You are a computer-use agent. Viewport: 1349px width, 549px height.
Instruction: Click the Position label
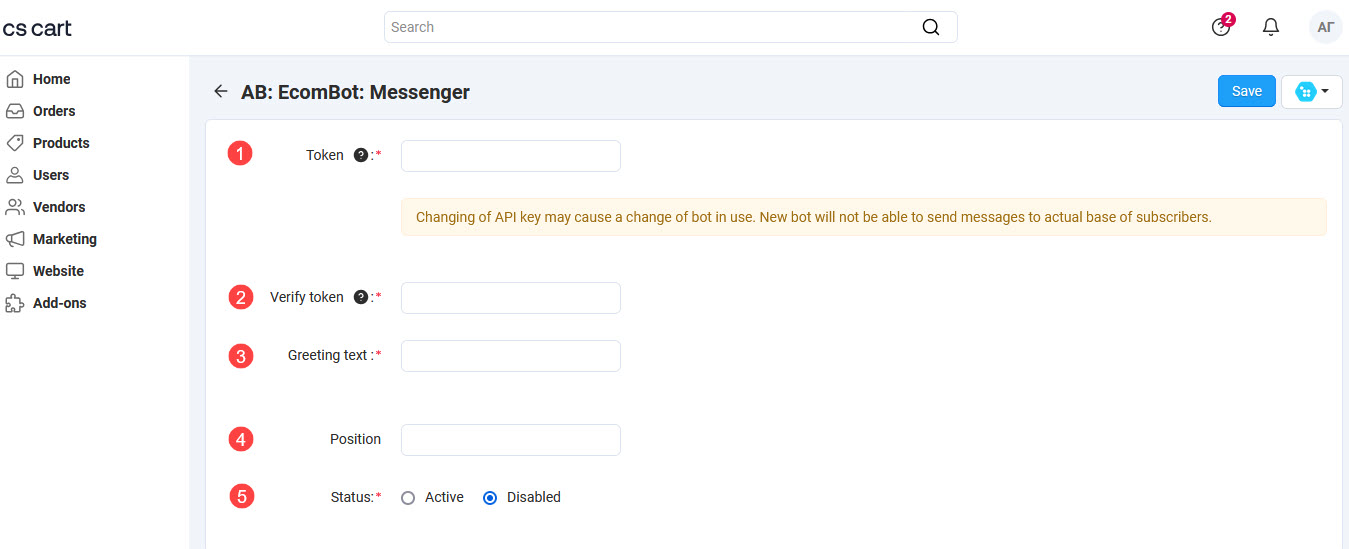[x=355, y=439]
